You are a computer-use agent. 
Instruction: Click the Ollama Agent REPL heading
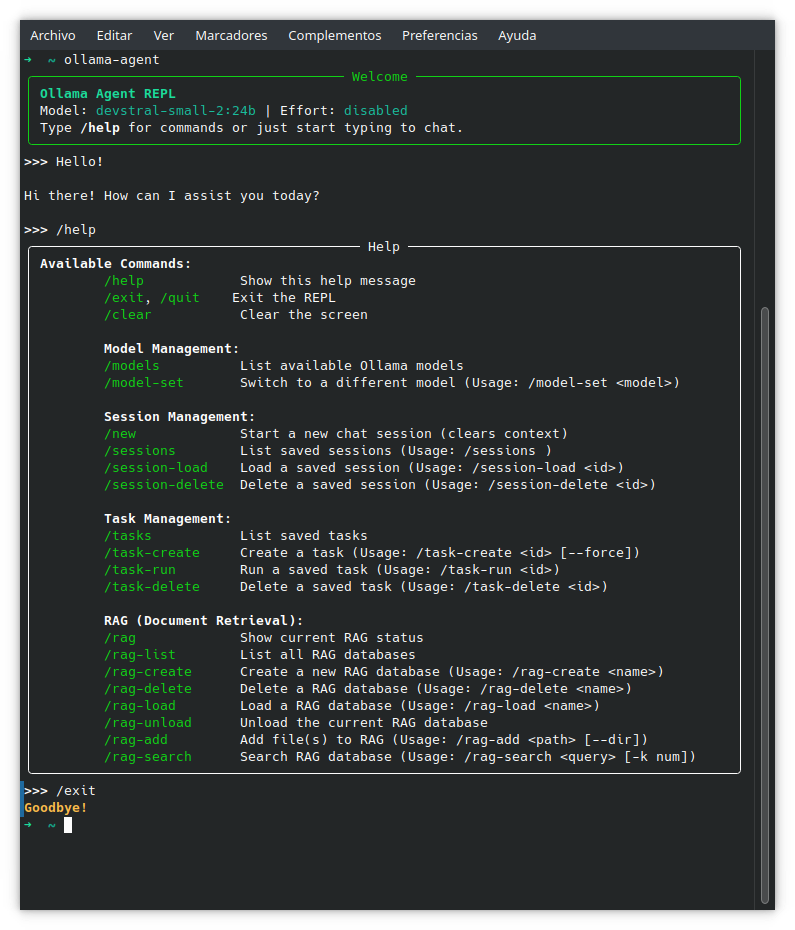tap(108, 94)
